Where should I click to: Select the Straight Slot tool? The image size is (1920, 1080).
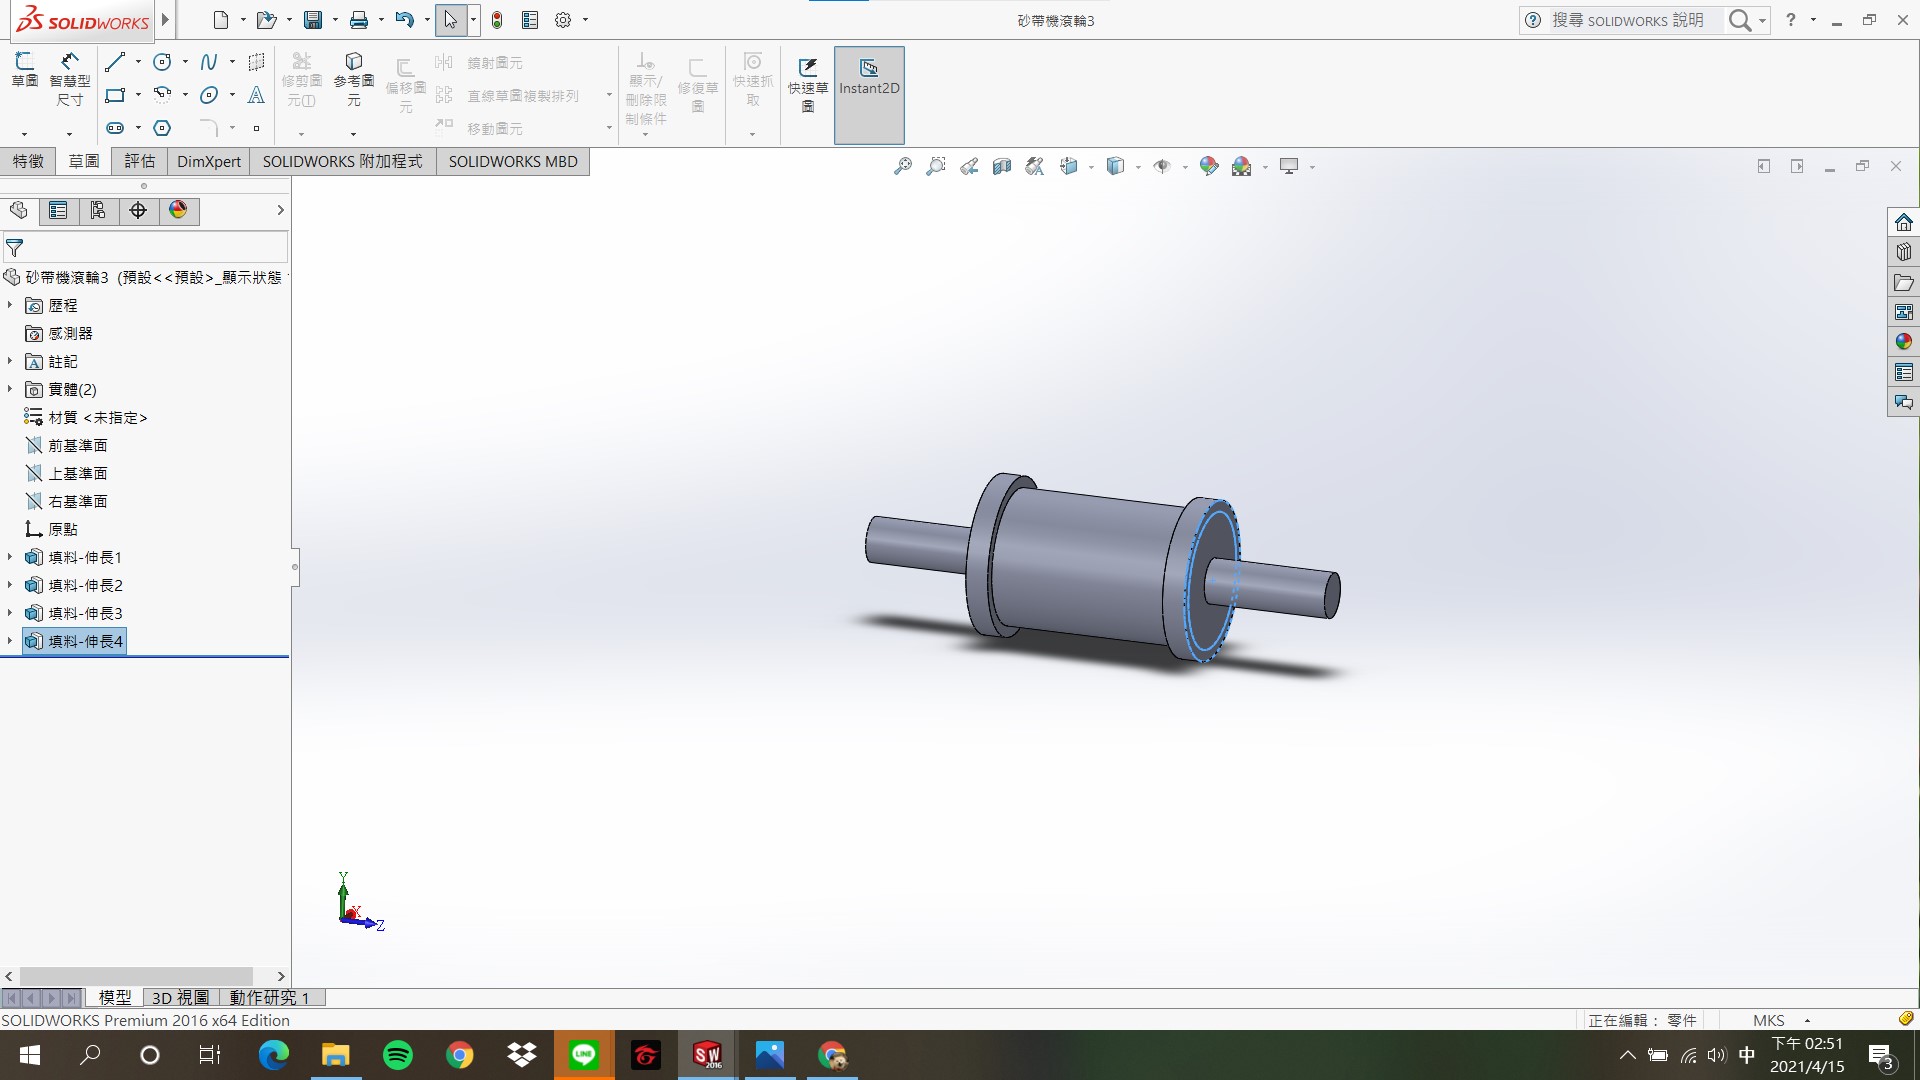click(x=116, y=128)
